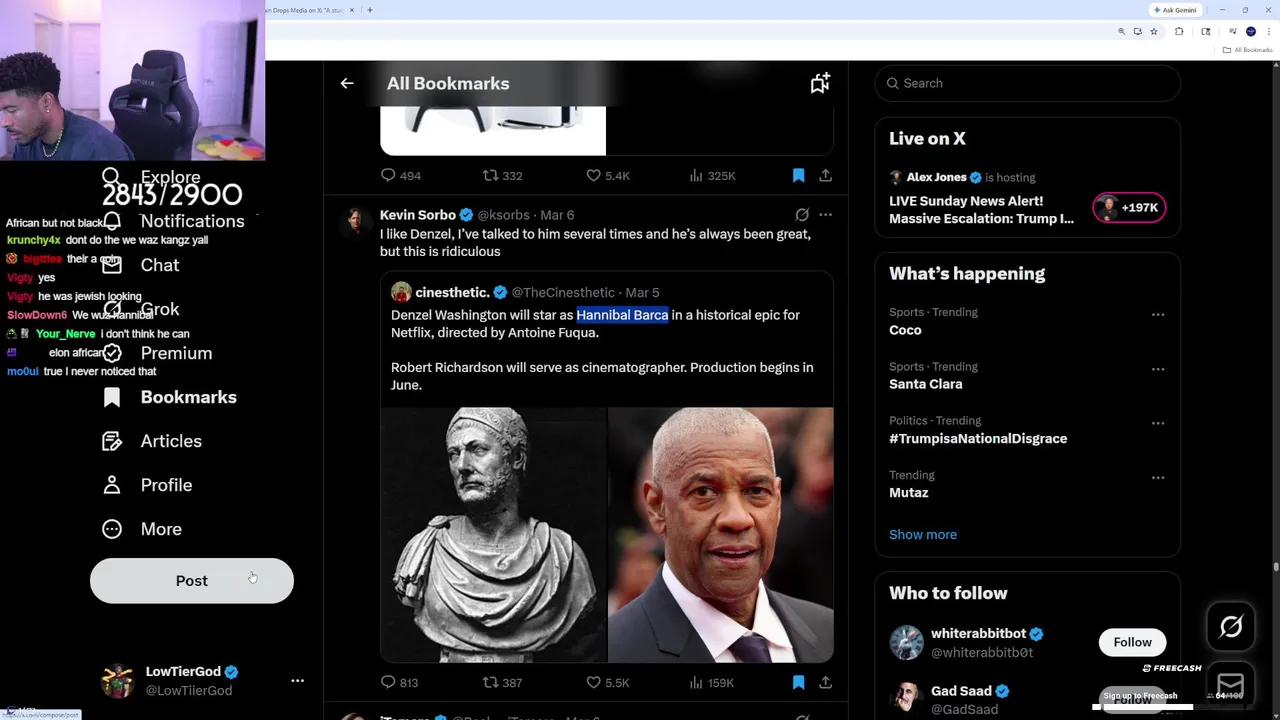This screenshot has height=720, width=1280.
Task: Open Santa Clara trending topic
Action: click(926, 384)
